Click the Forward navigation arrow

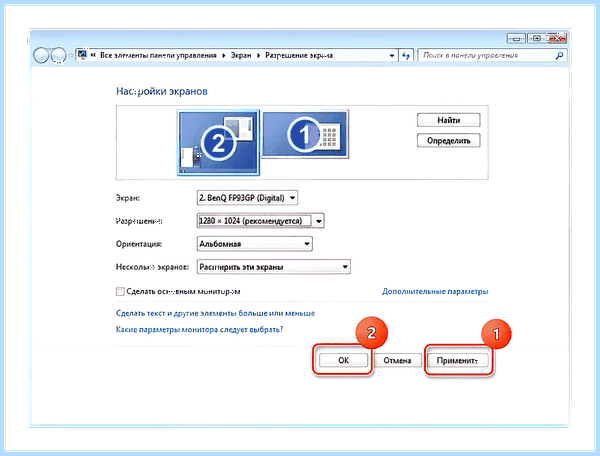pos(58,55)
